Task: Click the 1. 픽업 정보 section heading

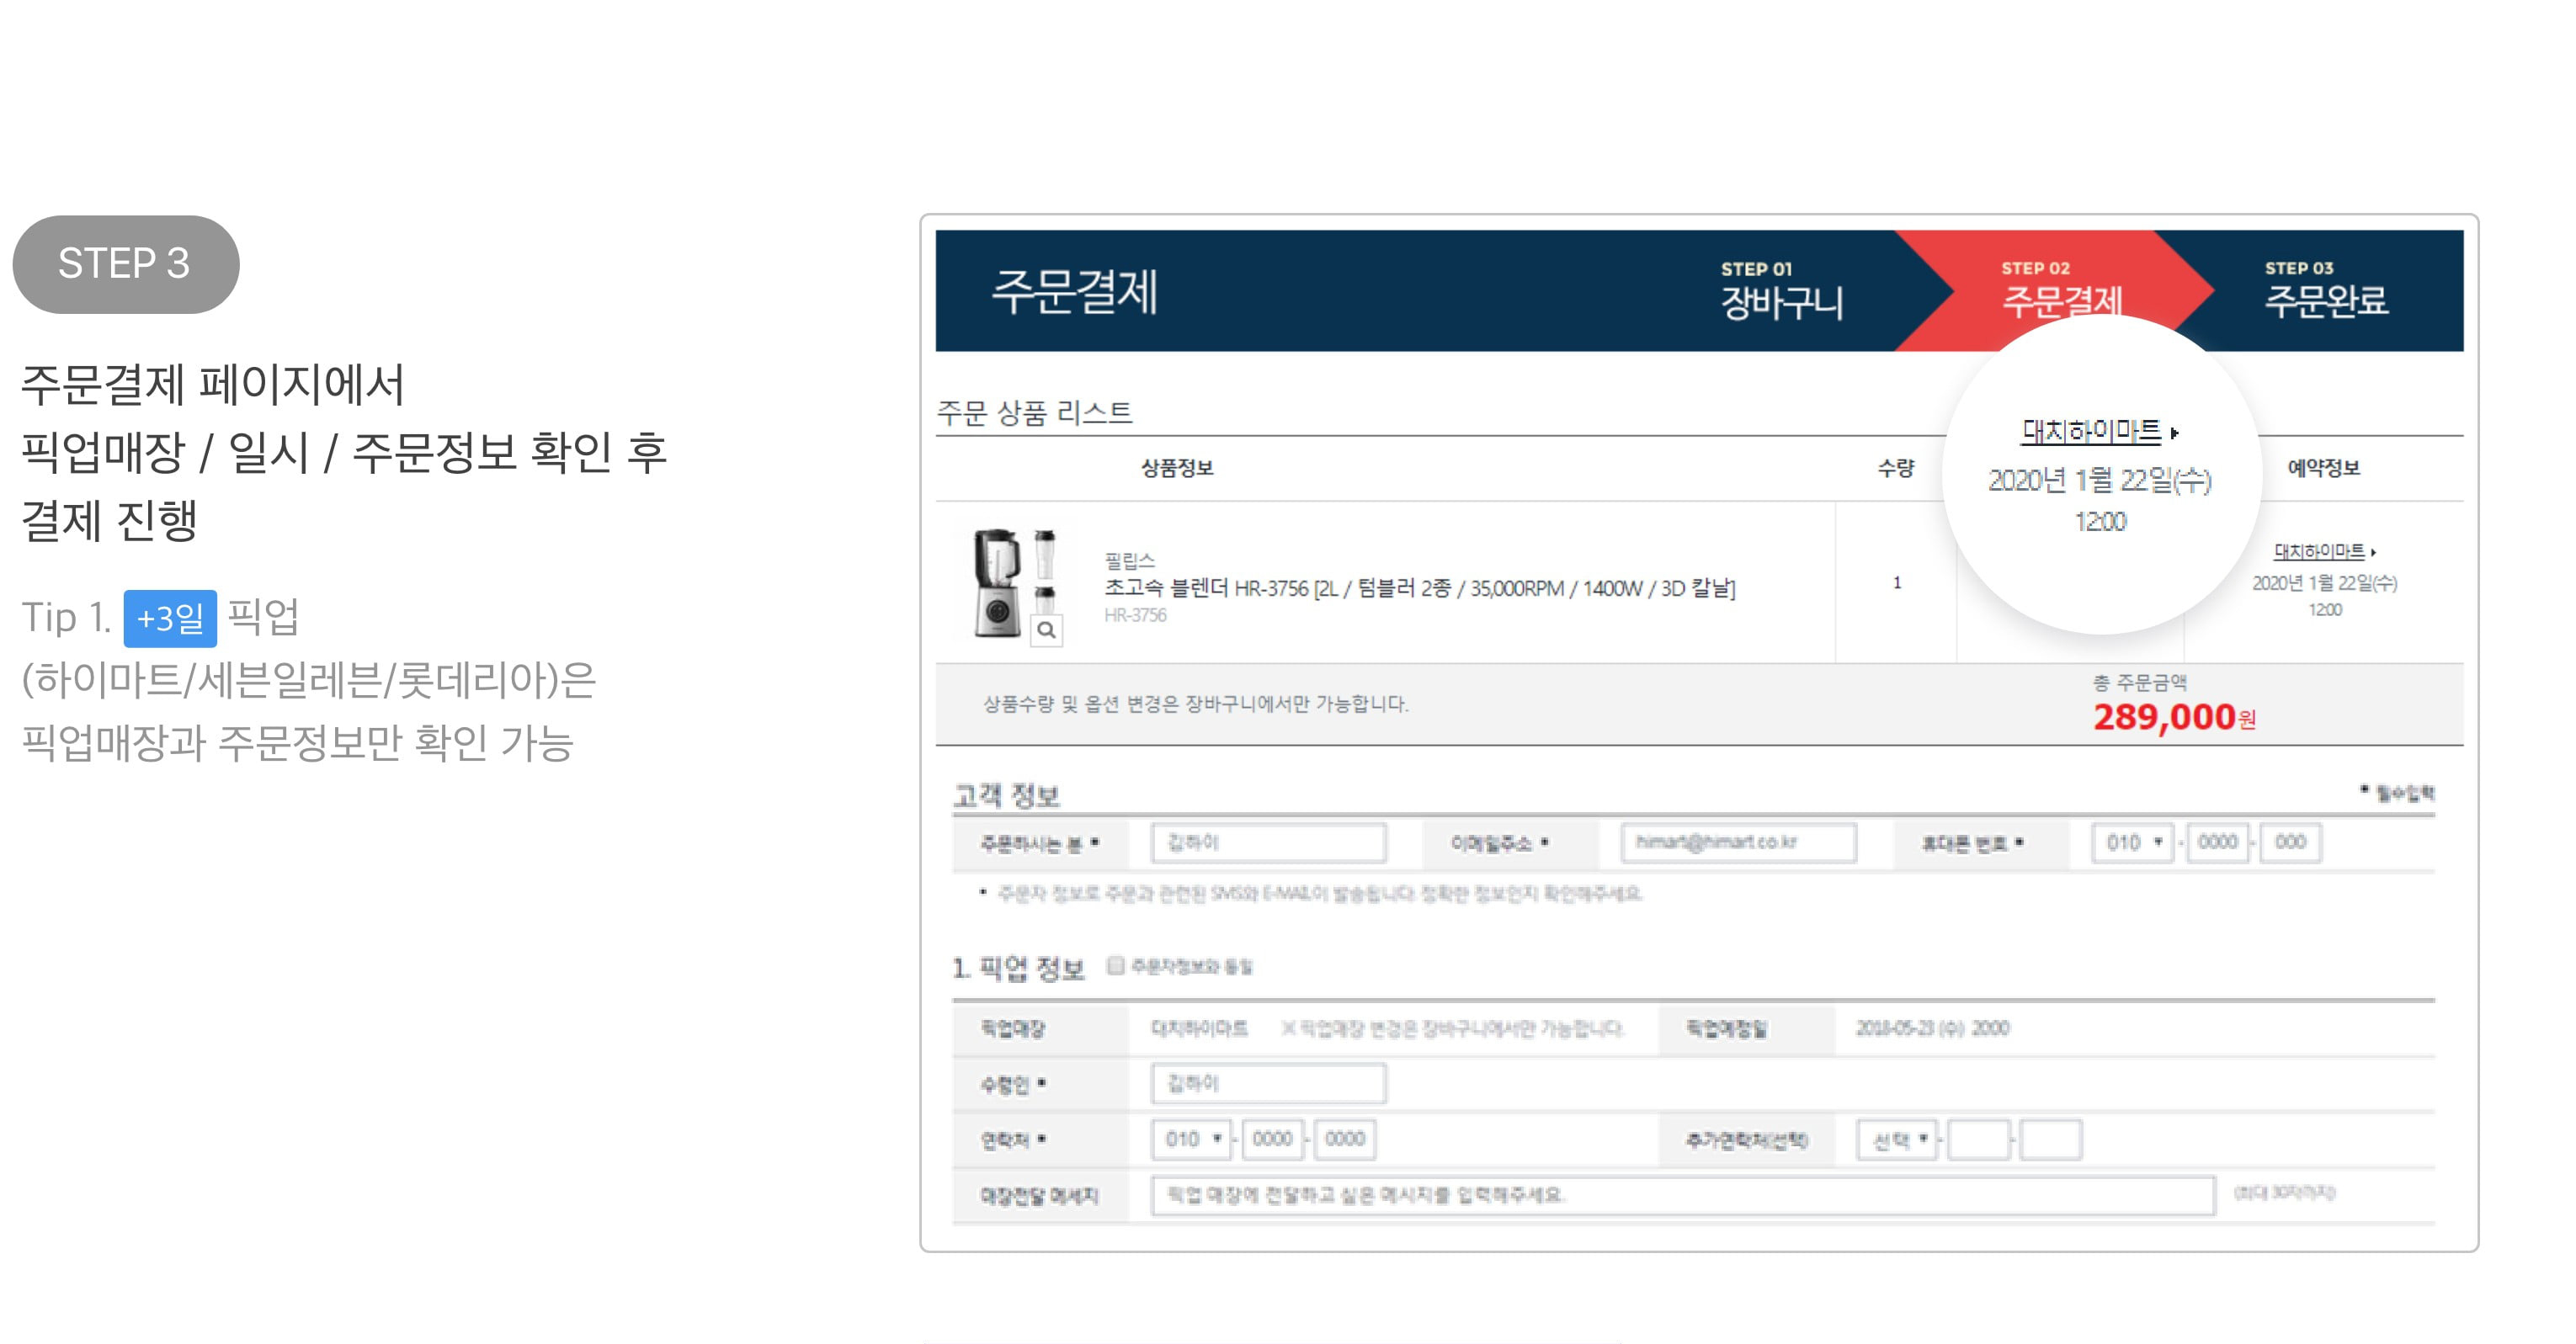Action: click(x=1019, y=968)
